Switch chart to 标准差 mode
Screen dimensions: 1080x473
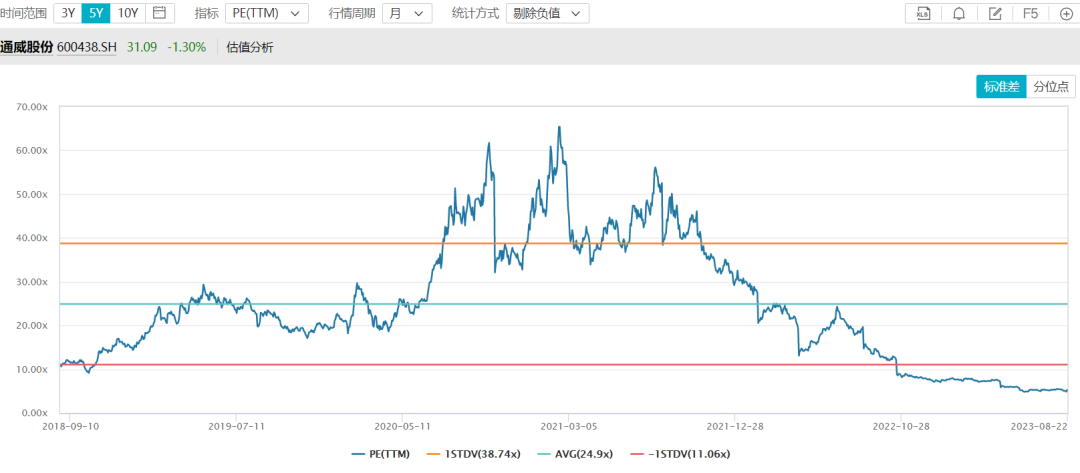point(1001,87)
